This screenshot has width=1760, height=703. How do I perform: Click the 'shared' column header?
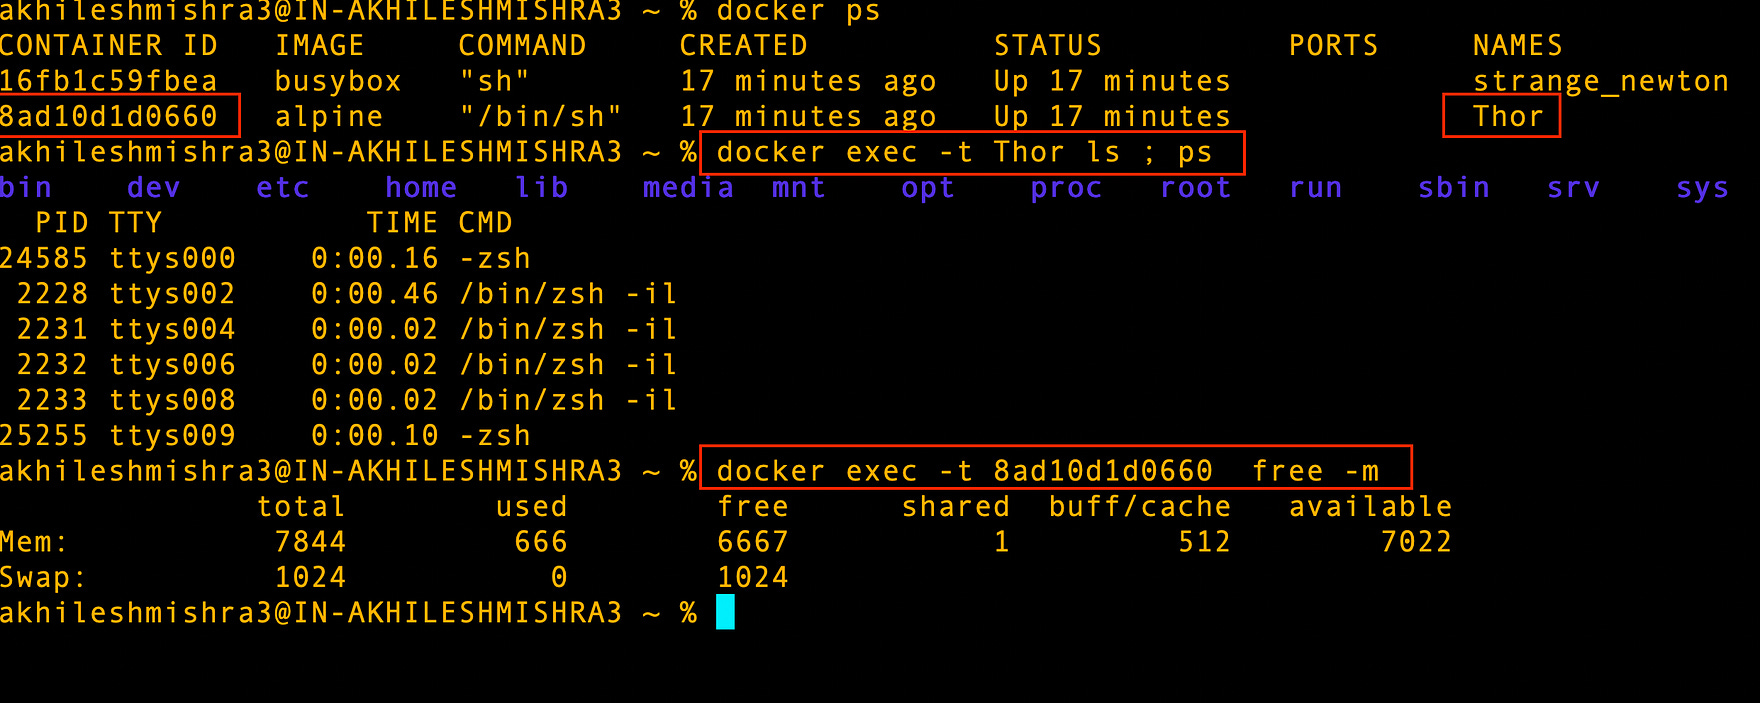pos(956,507)
